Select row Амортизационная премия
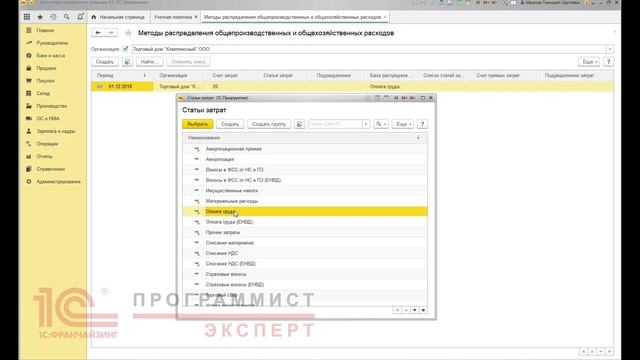The image size is (640, 360). 305,149
